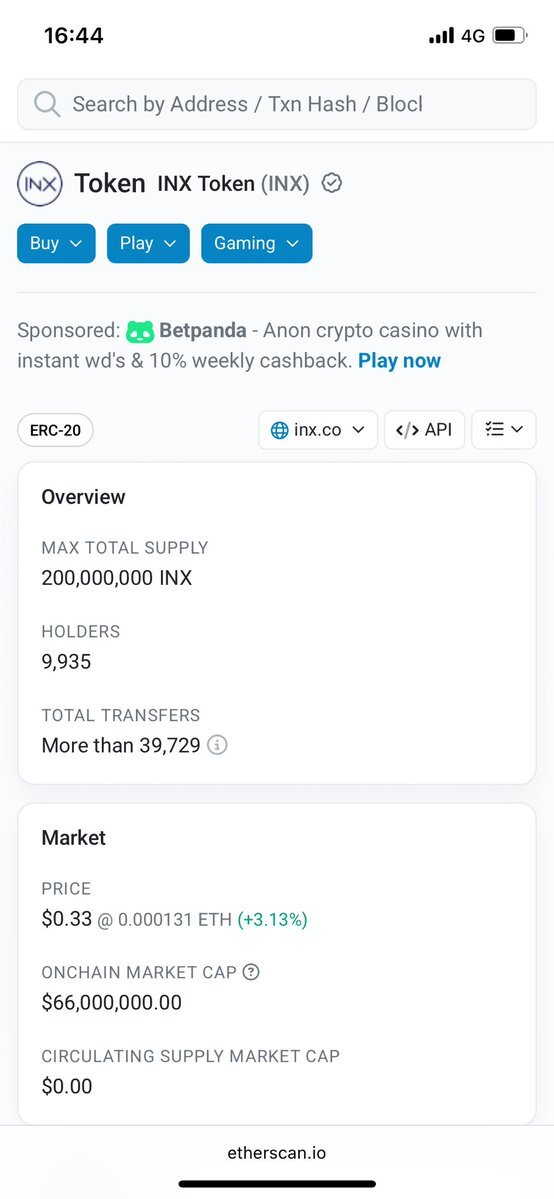
Task: Click the 200,000,000 INX supply value
Action: point(116,577)
